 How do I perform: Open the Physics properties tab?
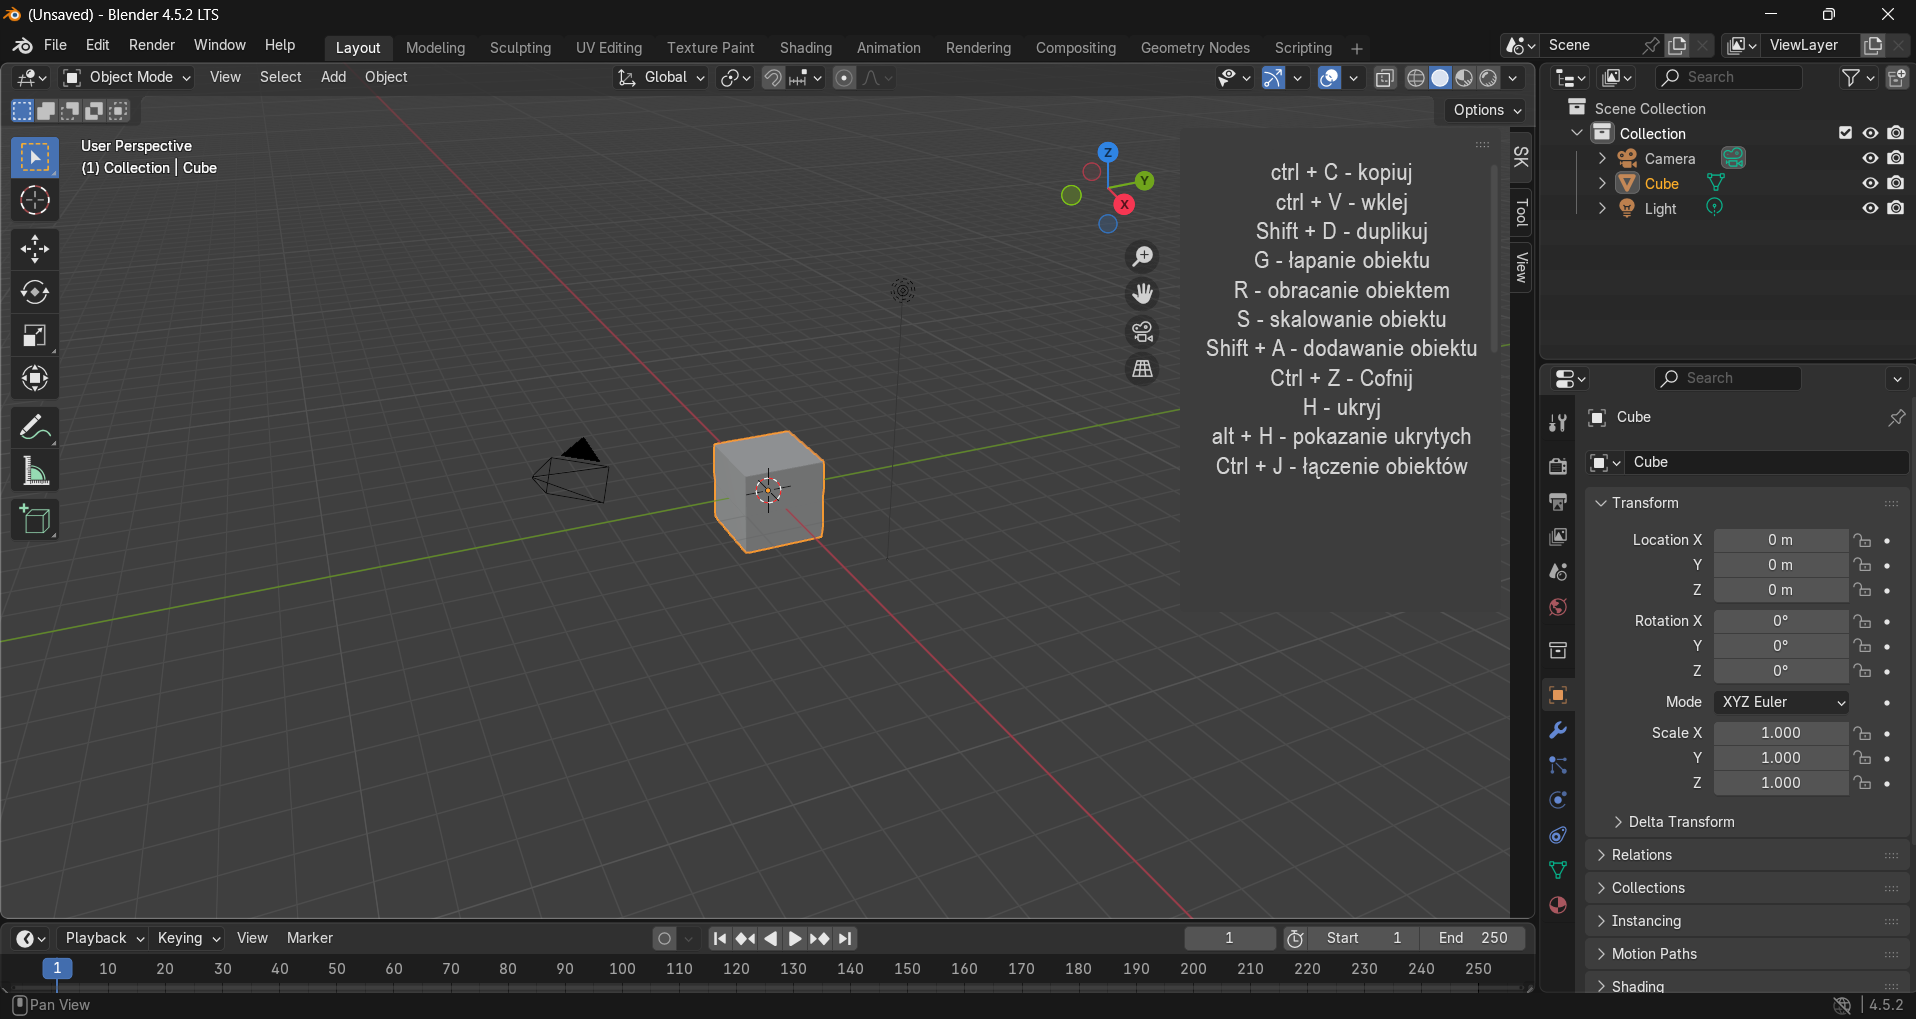click(x=1558, y=800)
